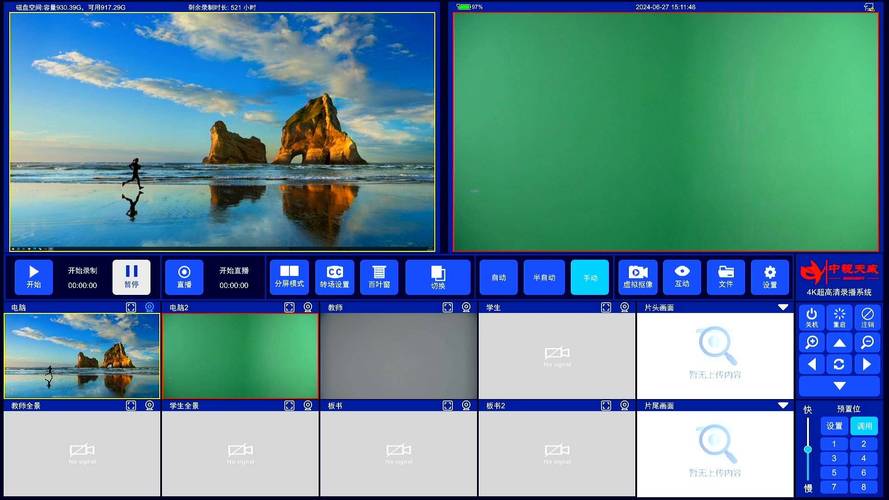Click fullscreen icon on 电脑2 source

click(x=289, y=308)
